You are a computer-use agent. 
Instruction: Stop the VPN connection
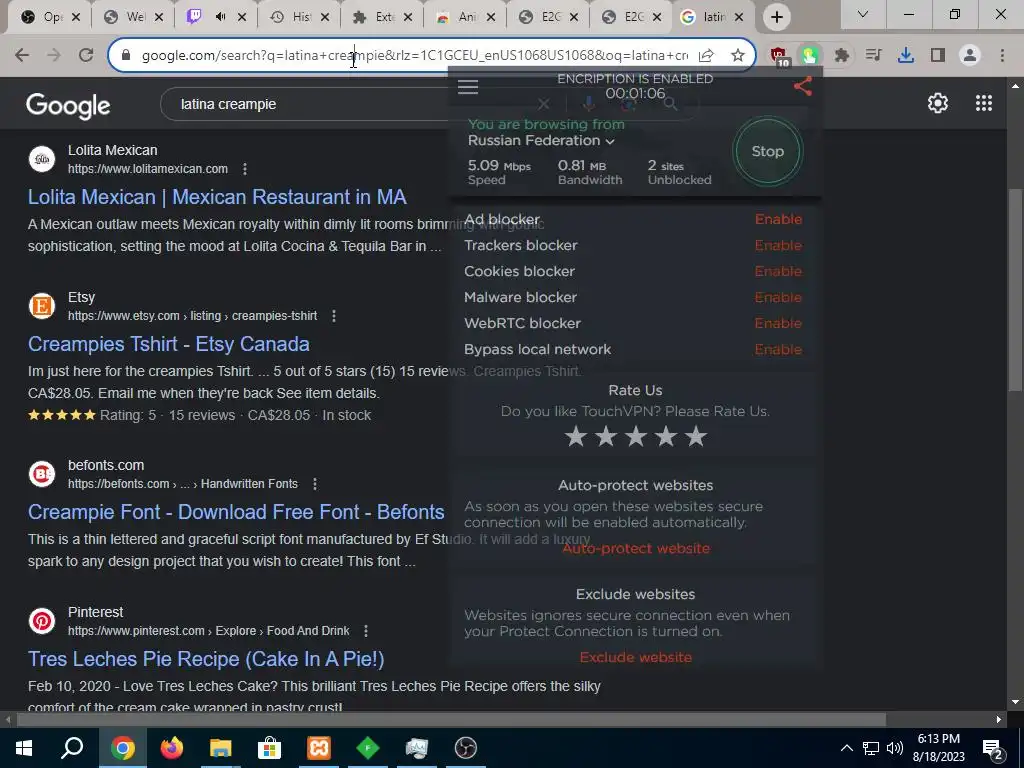point(767,151)
